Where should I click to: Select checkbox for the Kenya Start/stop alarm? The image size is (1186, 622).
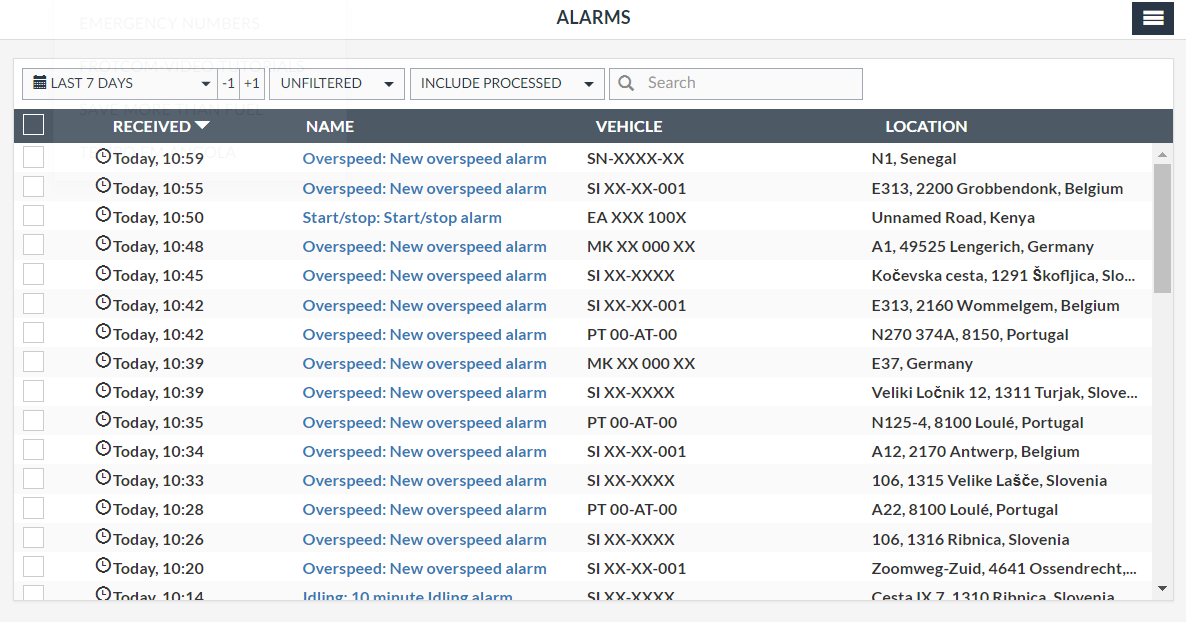[x=33, y=216]
